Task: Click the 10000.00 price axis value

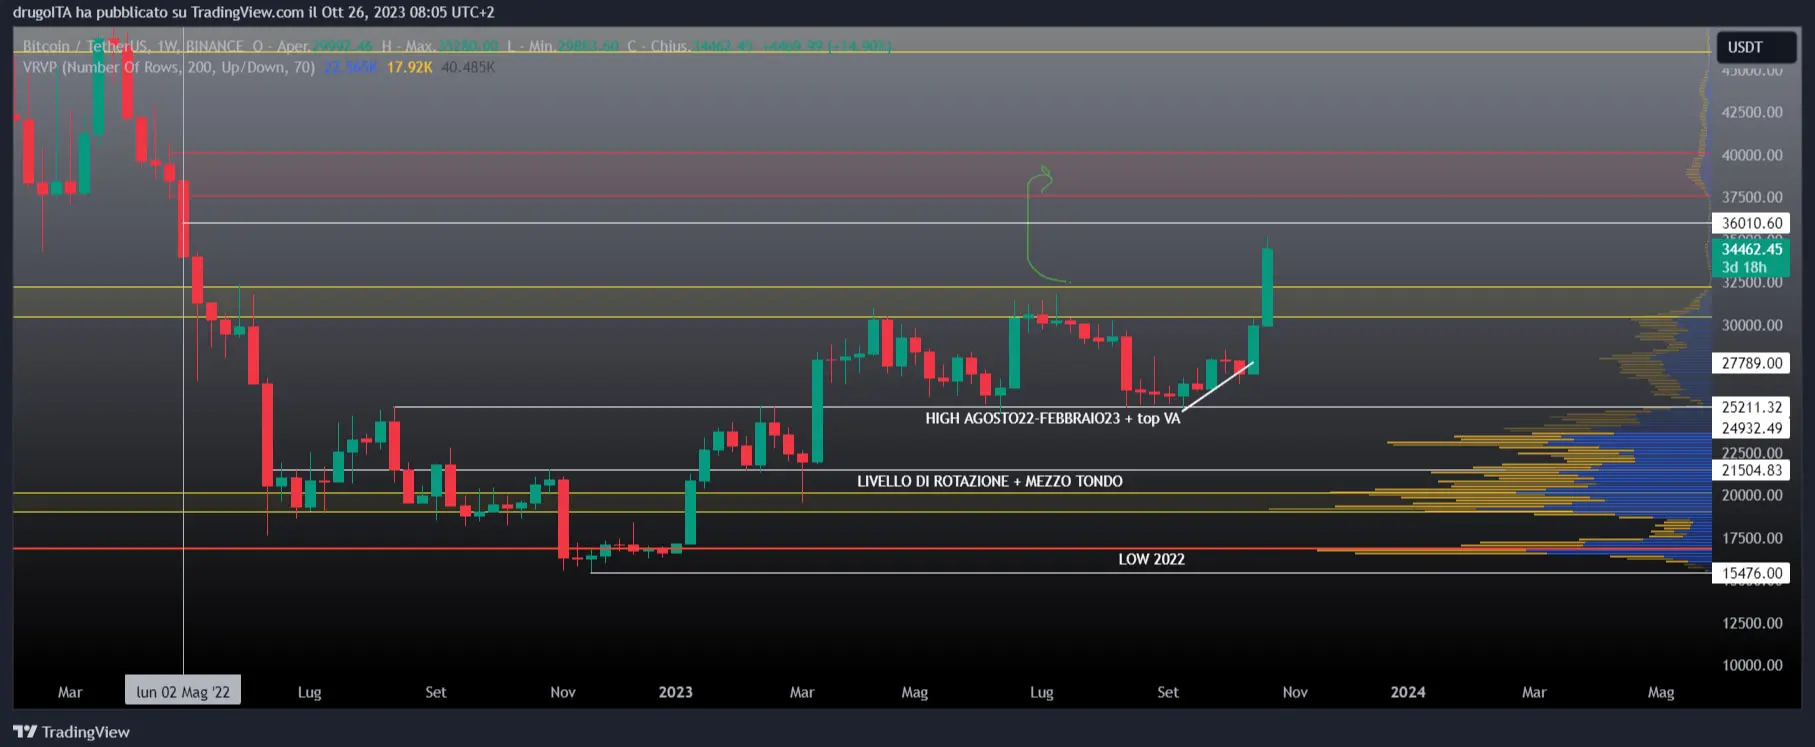Action: [x=1751, y=665]
